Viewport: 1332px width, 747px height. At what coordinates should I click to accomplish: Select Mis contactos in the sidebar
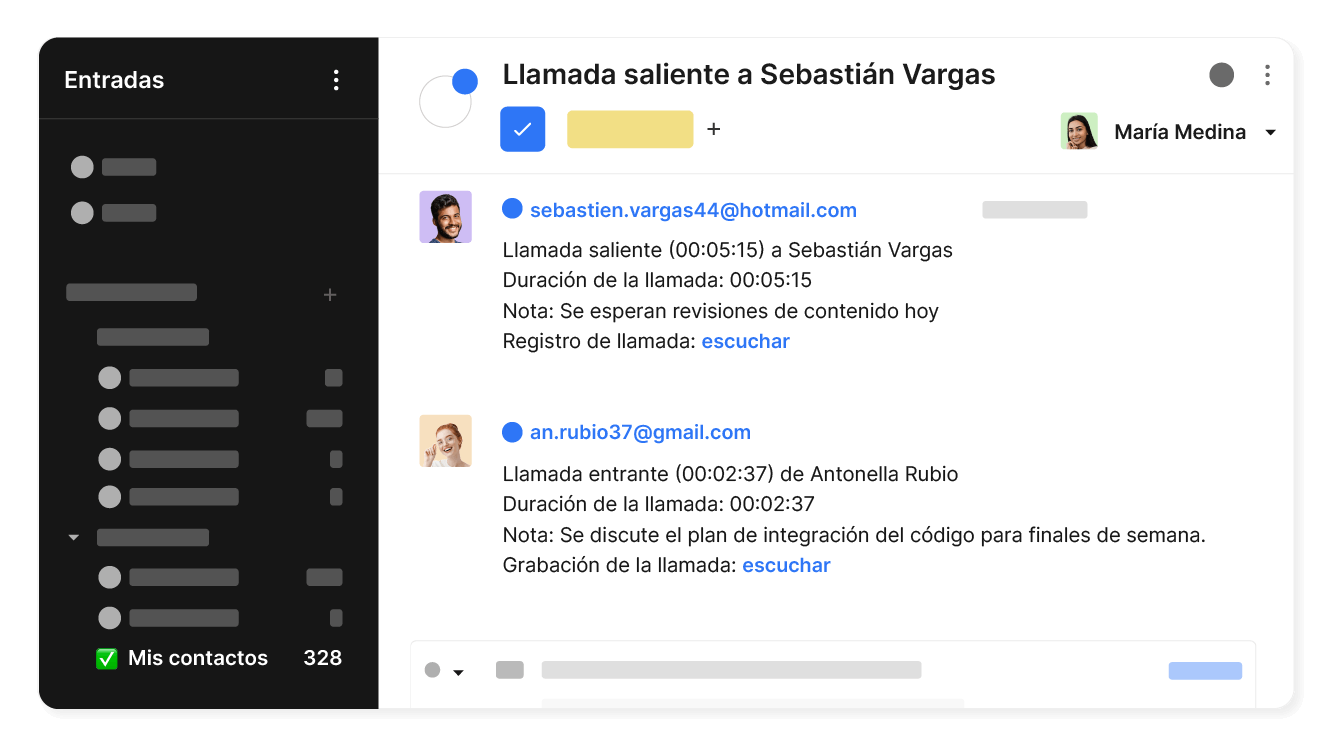[x=198, y=657]
